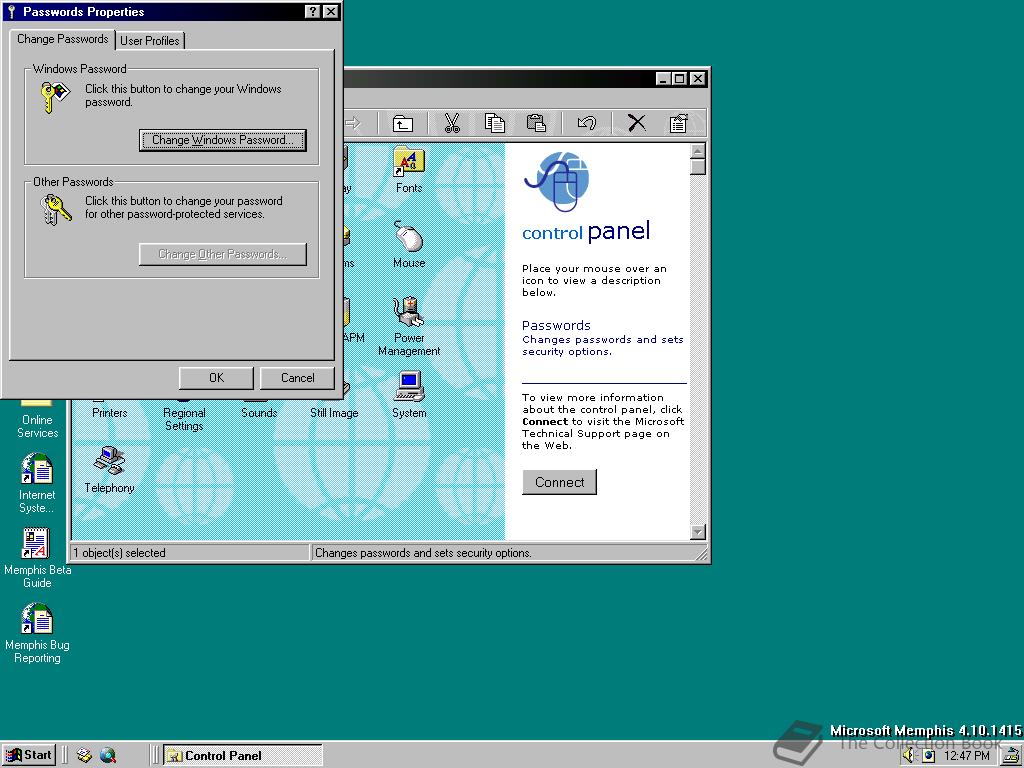Maximize the Control Panel window

click(679, 78)
